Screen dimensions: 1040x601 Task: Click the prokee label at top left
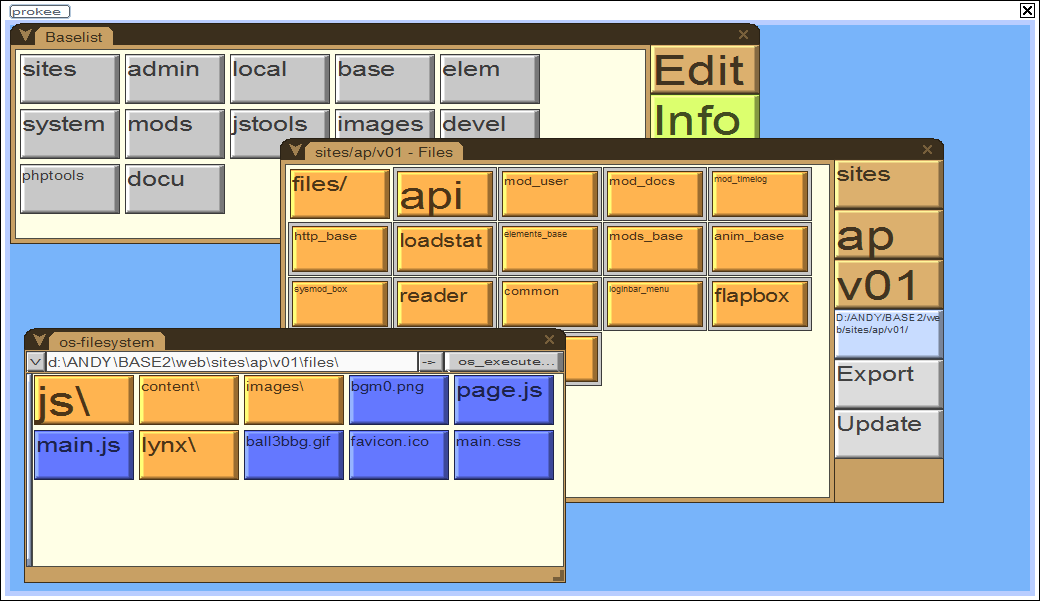point(40,12)
